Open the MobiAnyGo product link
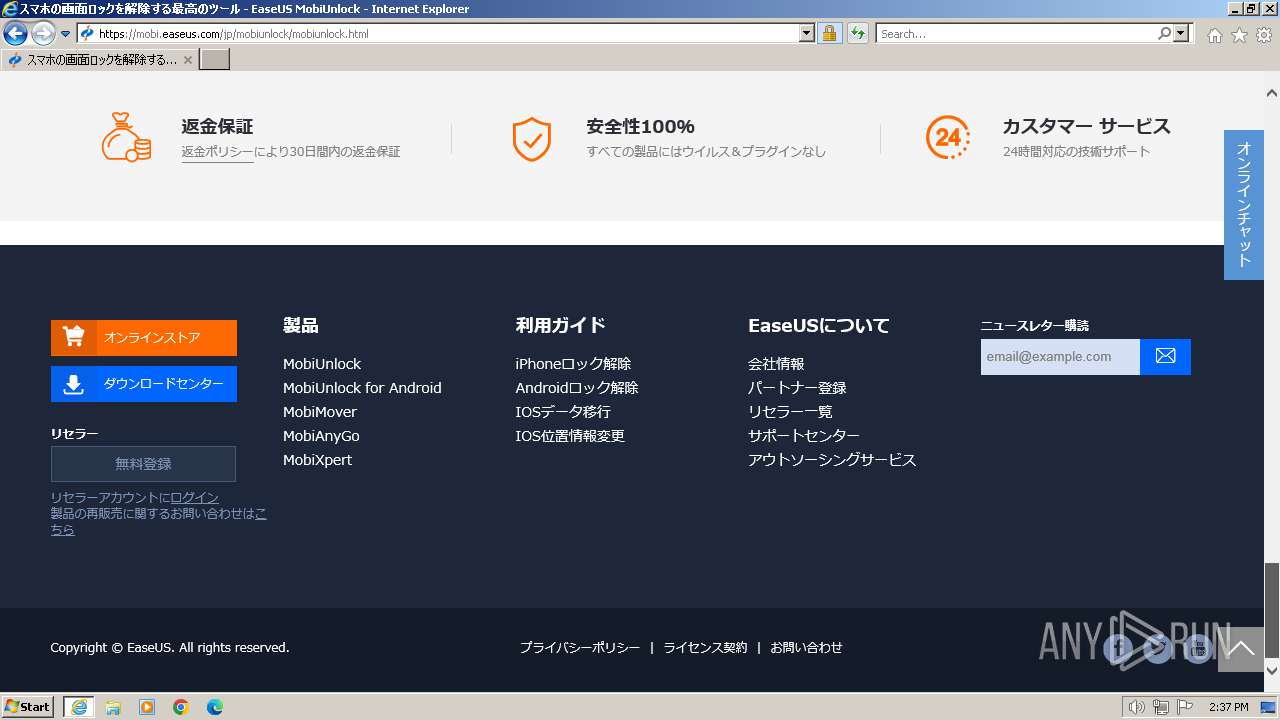 [321, 436]
